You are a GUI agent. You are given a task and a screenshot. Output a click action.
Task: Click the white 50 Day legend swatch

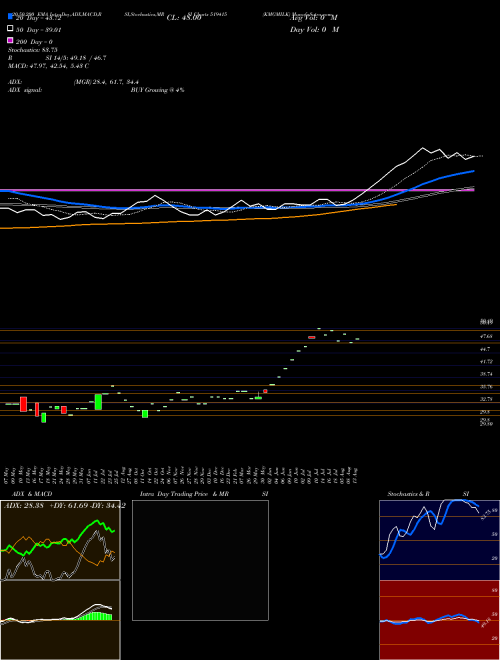pos(10,29)
